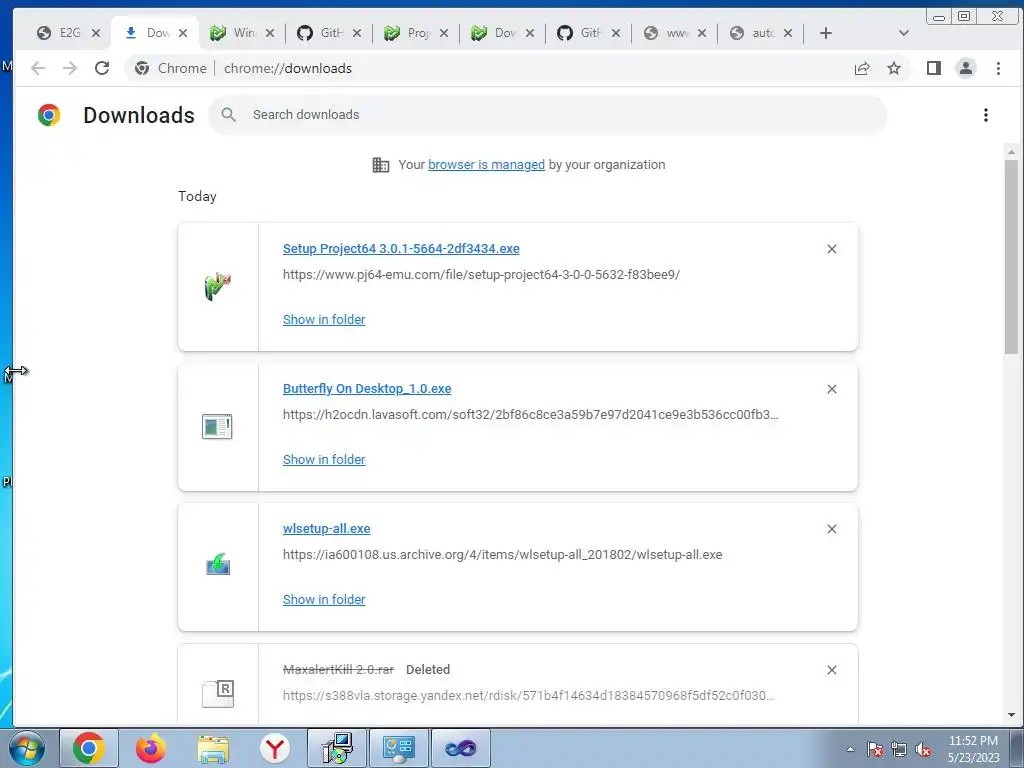Click the muted volume tray icon
This screenshot has width=1024, height=768.
923,749
